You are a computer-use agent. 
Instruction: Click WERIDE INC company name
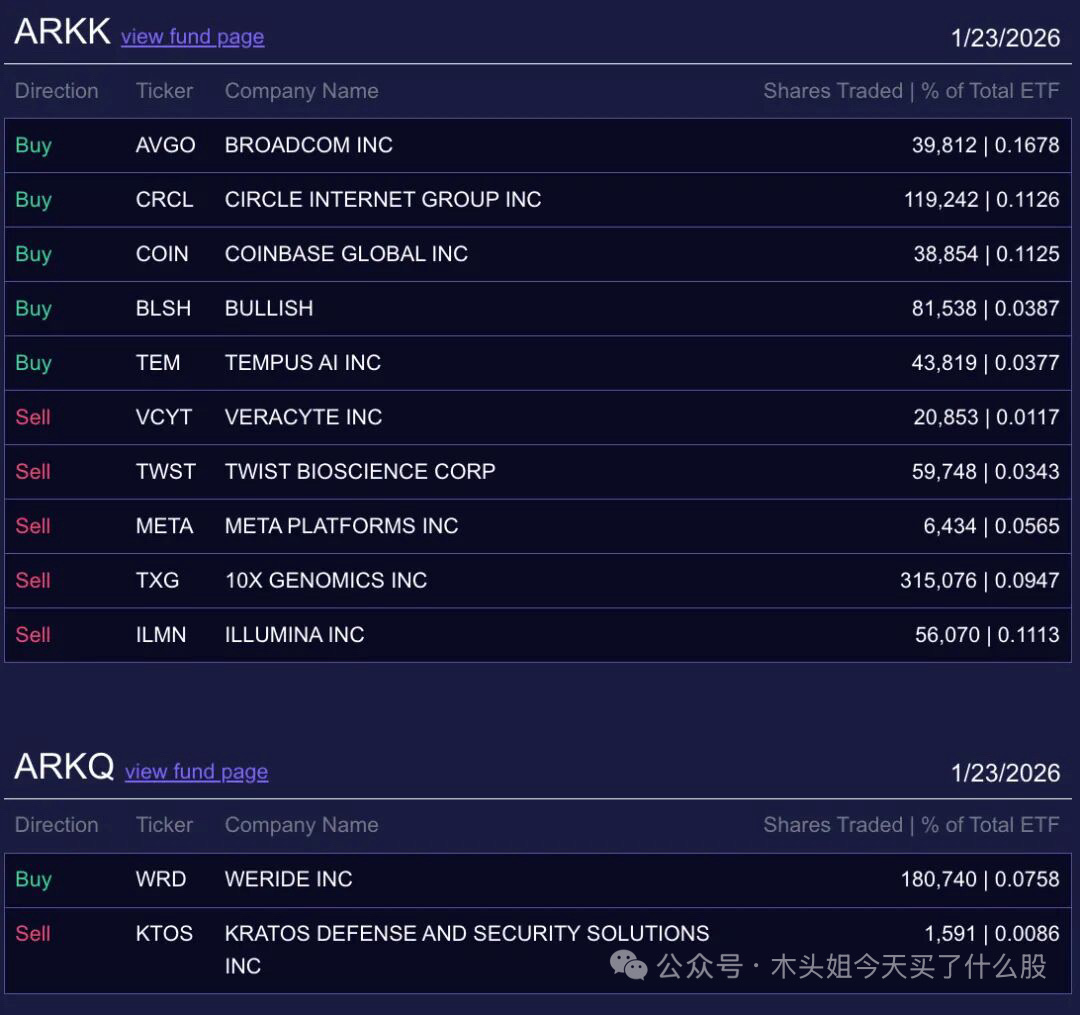pyautogui.click(x=289, y=879)
